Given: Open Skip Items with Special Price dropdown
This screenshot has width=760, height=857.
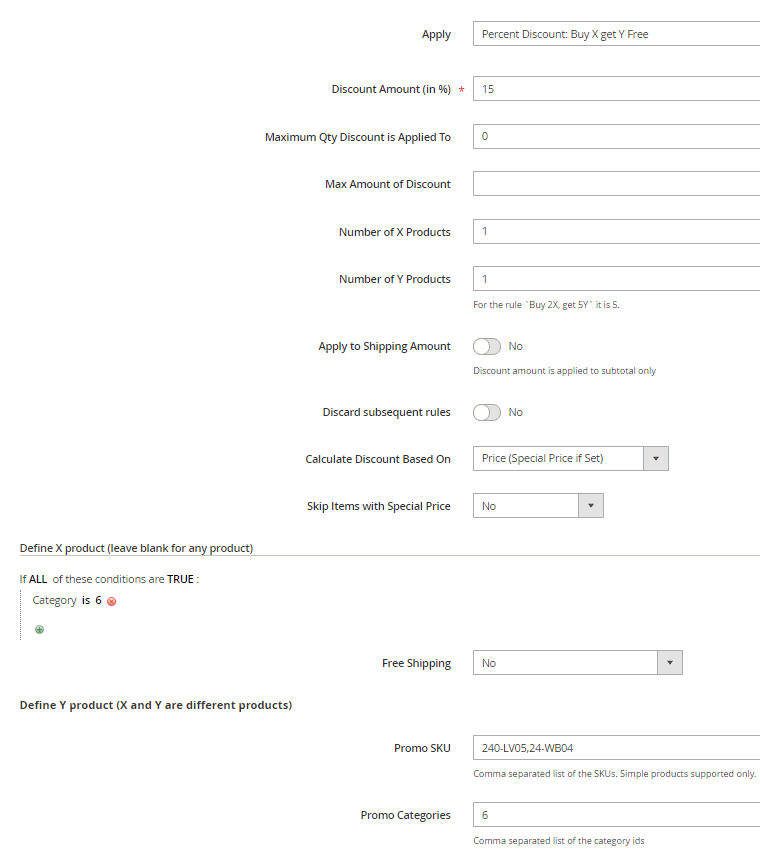Looking at the screenshot, I should (x=537, y=506).
